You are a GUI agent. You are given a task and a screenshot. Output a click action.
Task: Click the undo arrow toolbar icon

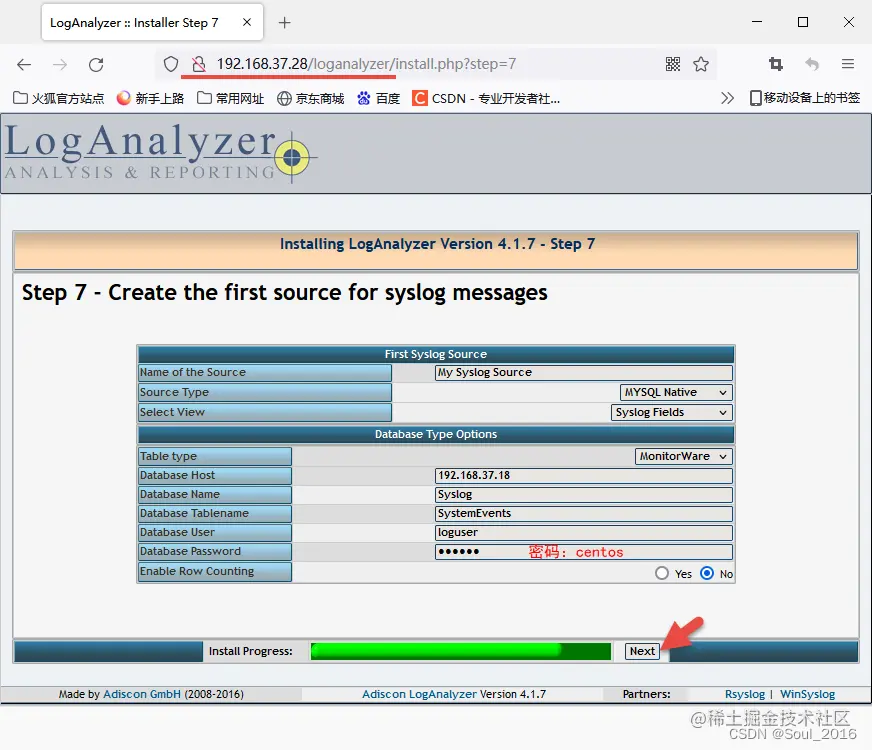pyautogui.click(x=812, y=64)
